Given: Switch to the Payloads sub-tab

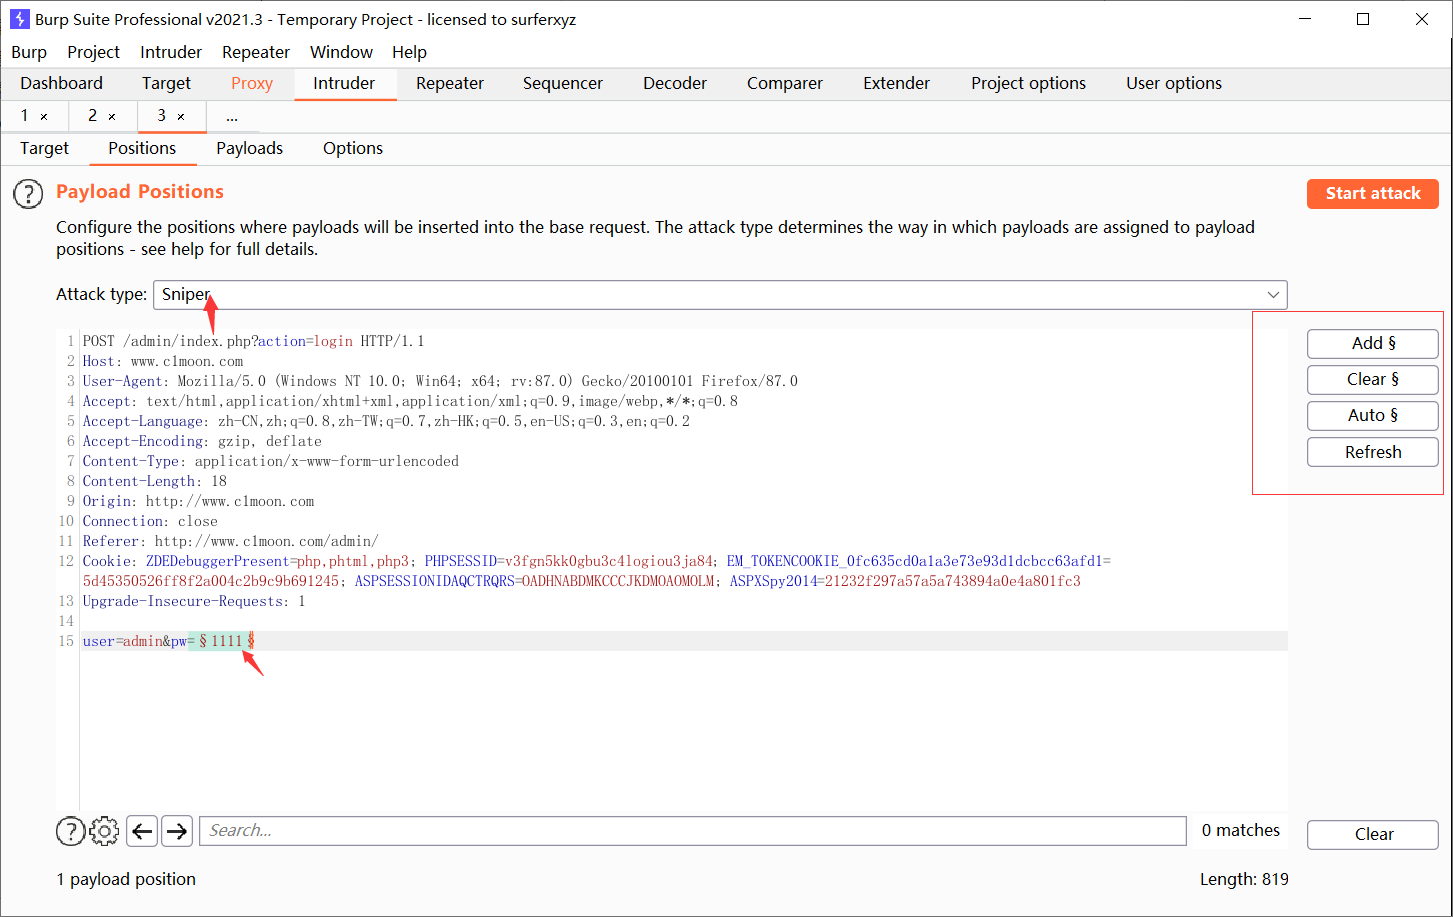Looking at the screenshot, I should click(x=250, y=148).
